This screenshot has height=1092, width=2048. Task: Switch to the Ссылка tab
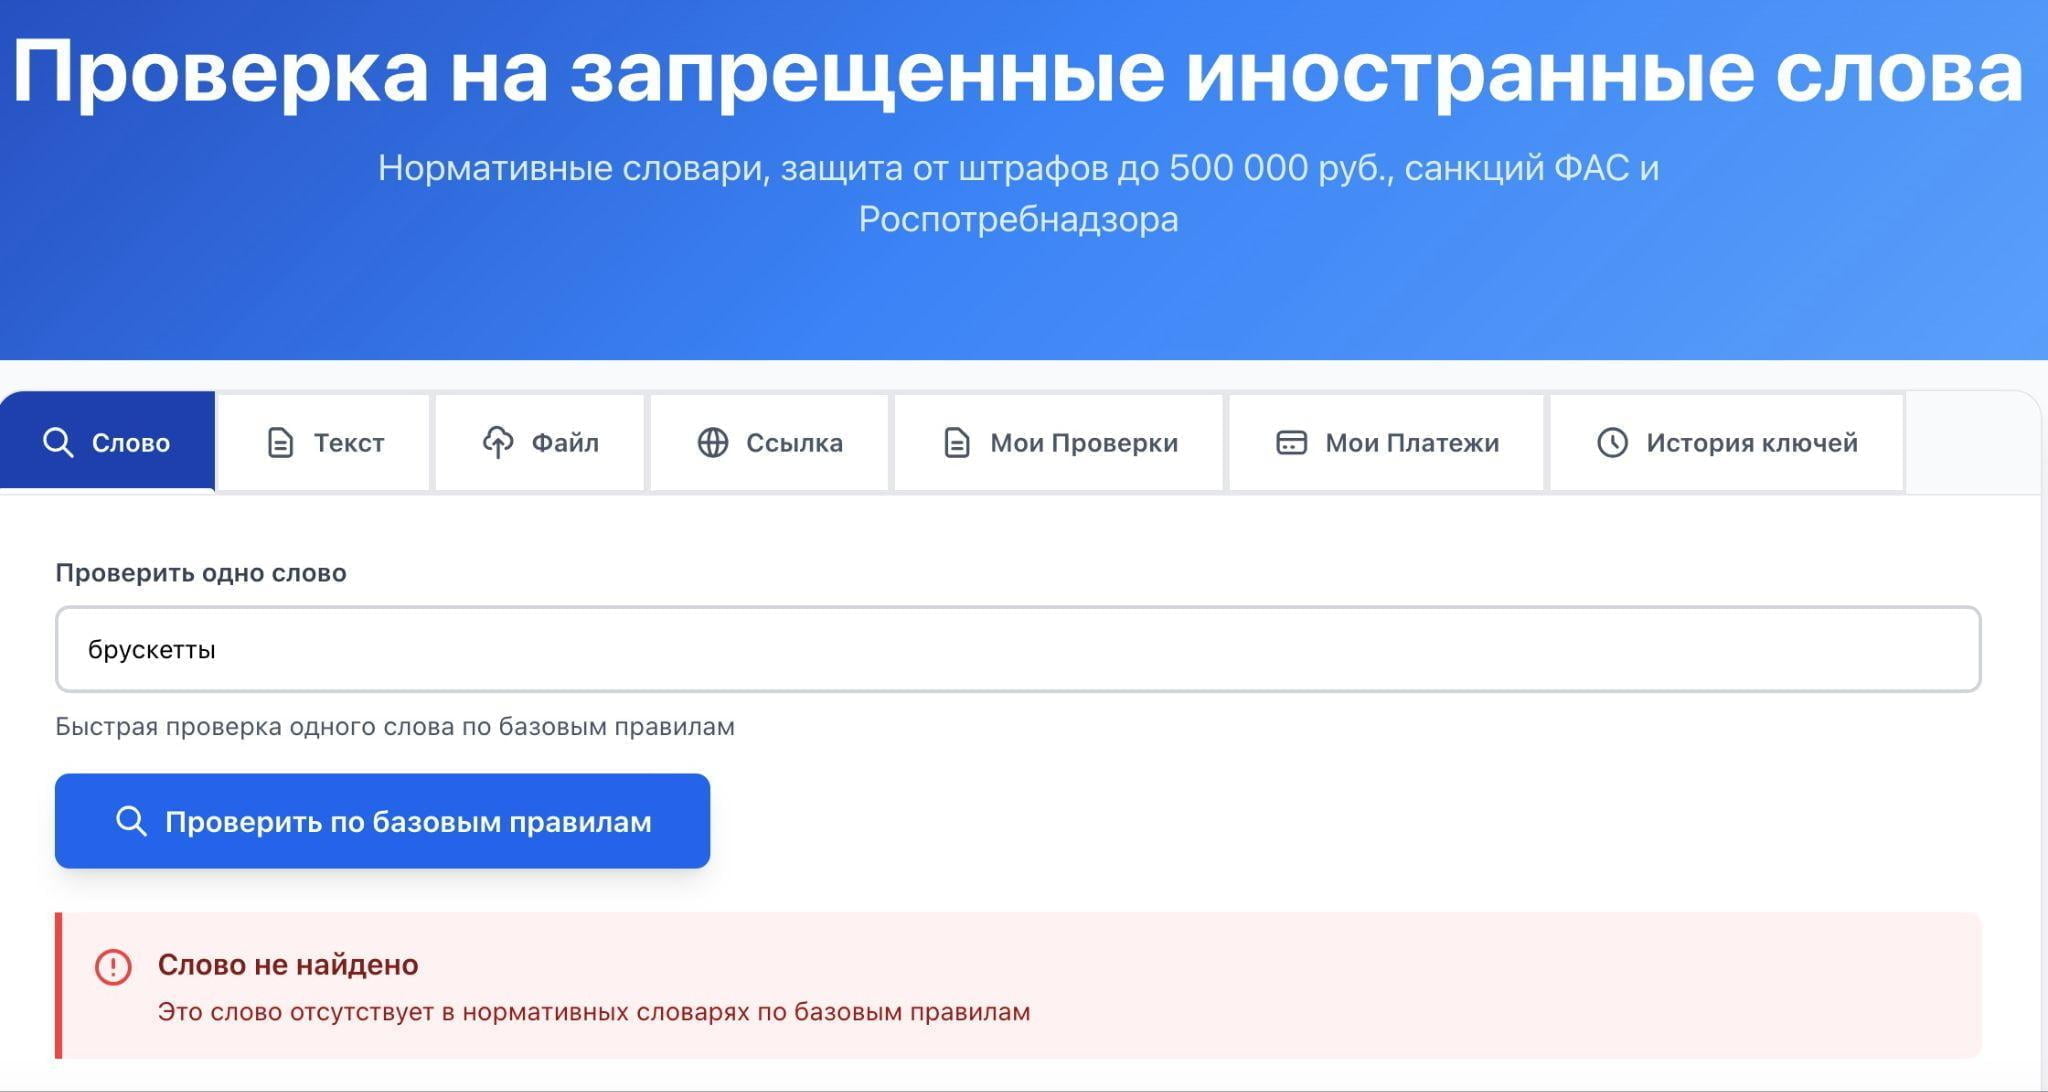click(x=770, y=441)
